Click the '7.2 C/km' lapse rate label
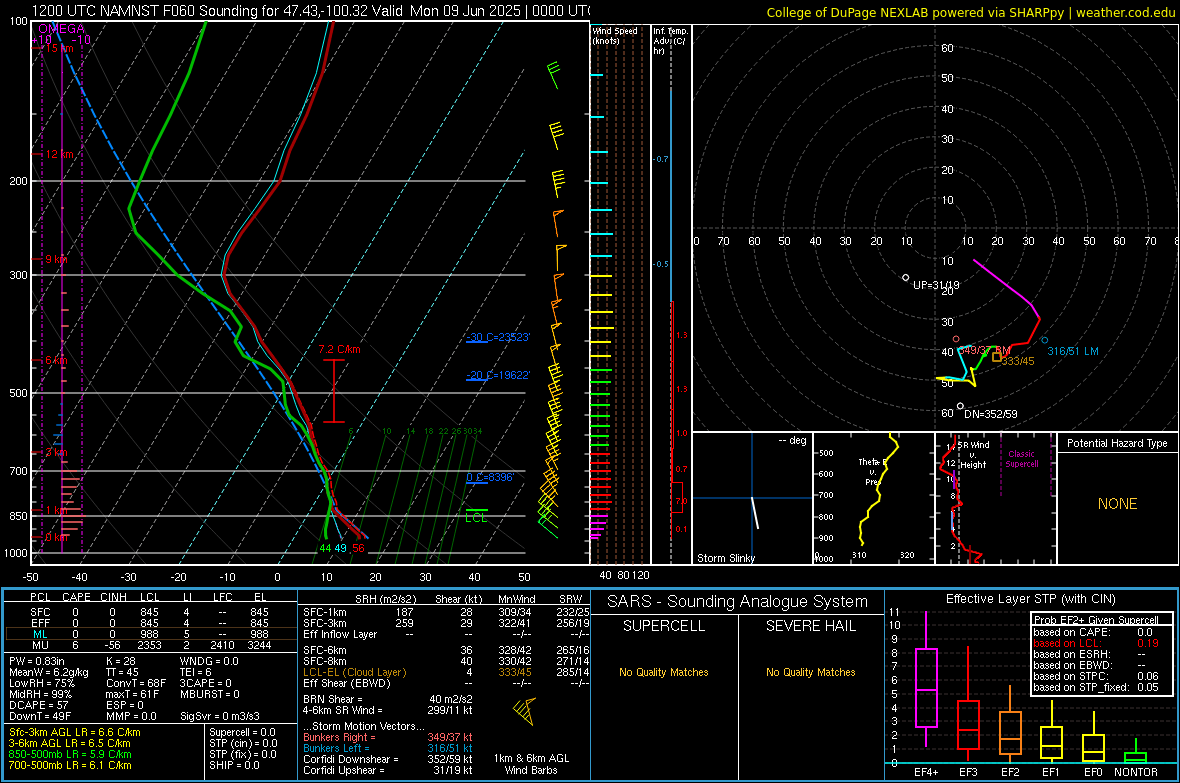Viewport: 1180px width, 783px height. click(x=339, y=349)
